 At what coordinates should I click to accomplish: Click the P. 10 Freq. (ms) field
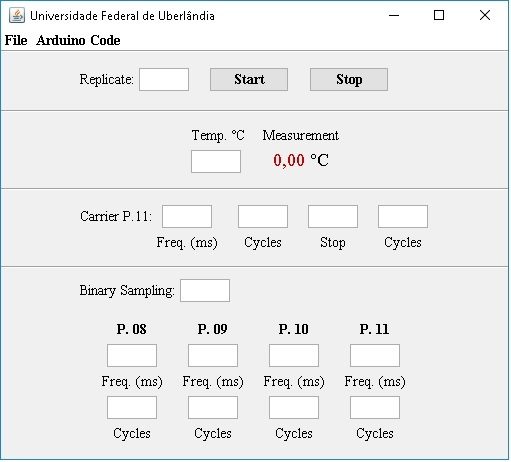coord(294,356)
